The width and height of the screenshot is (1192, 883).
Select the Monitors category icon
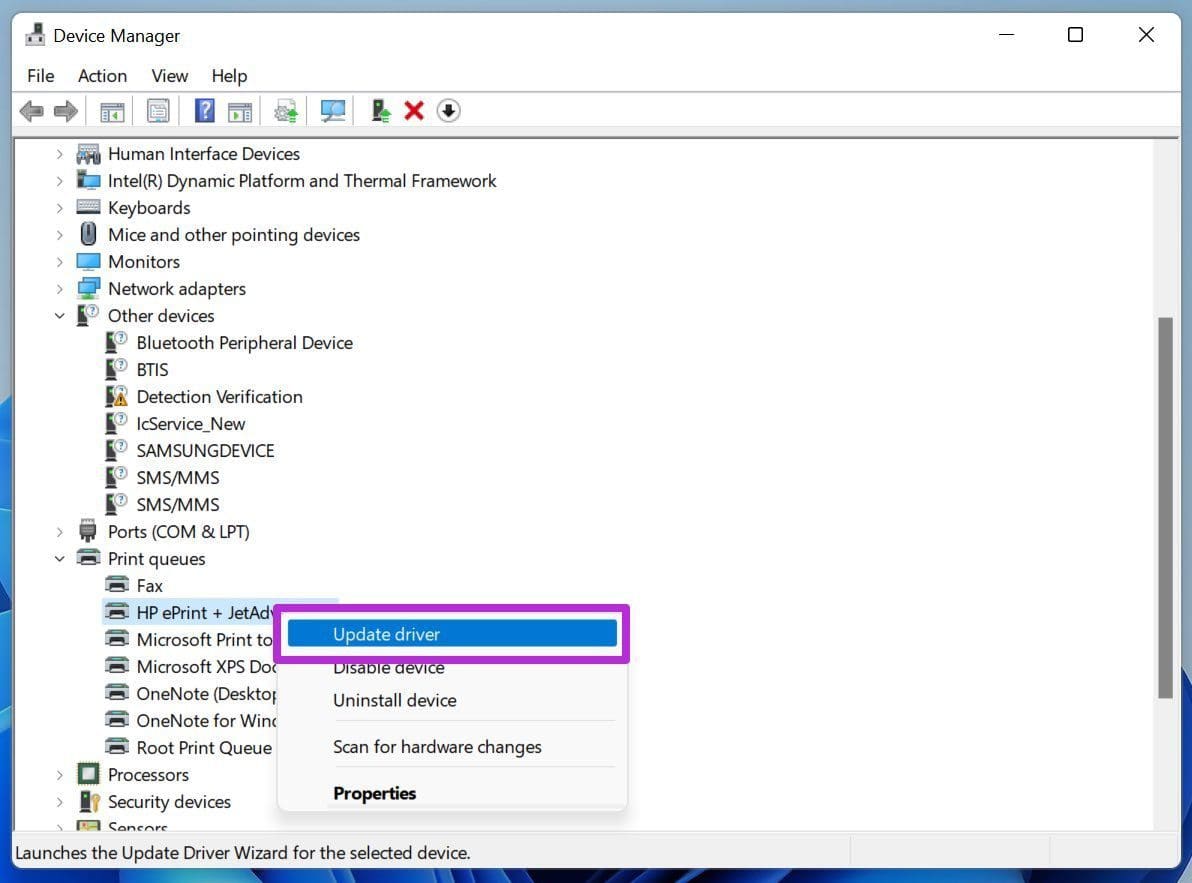pyautogui.click(x=88, y=261)
